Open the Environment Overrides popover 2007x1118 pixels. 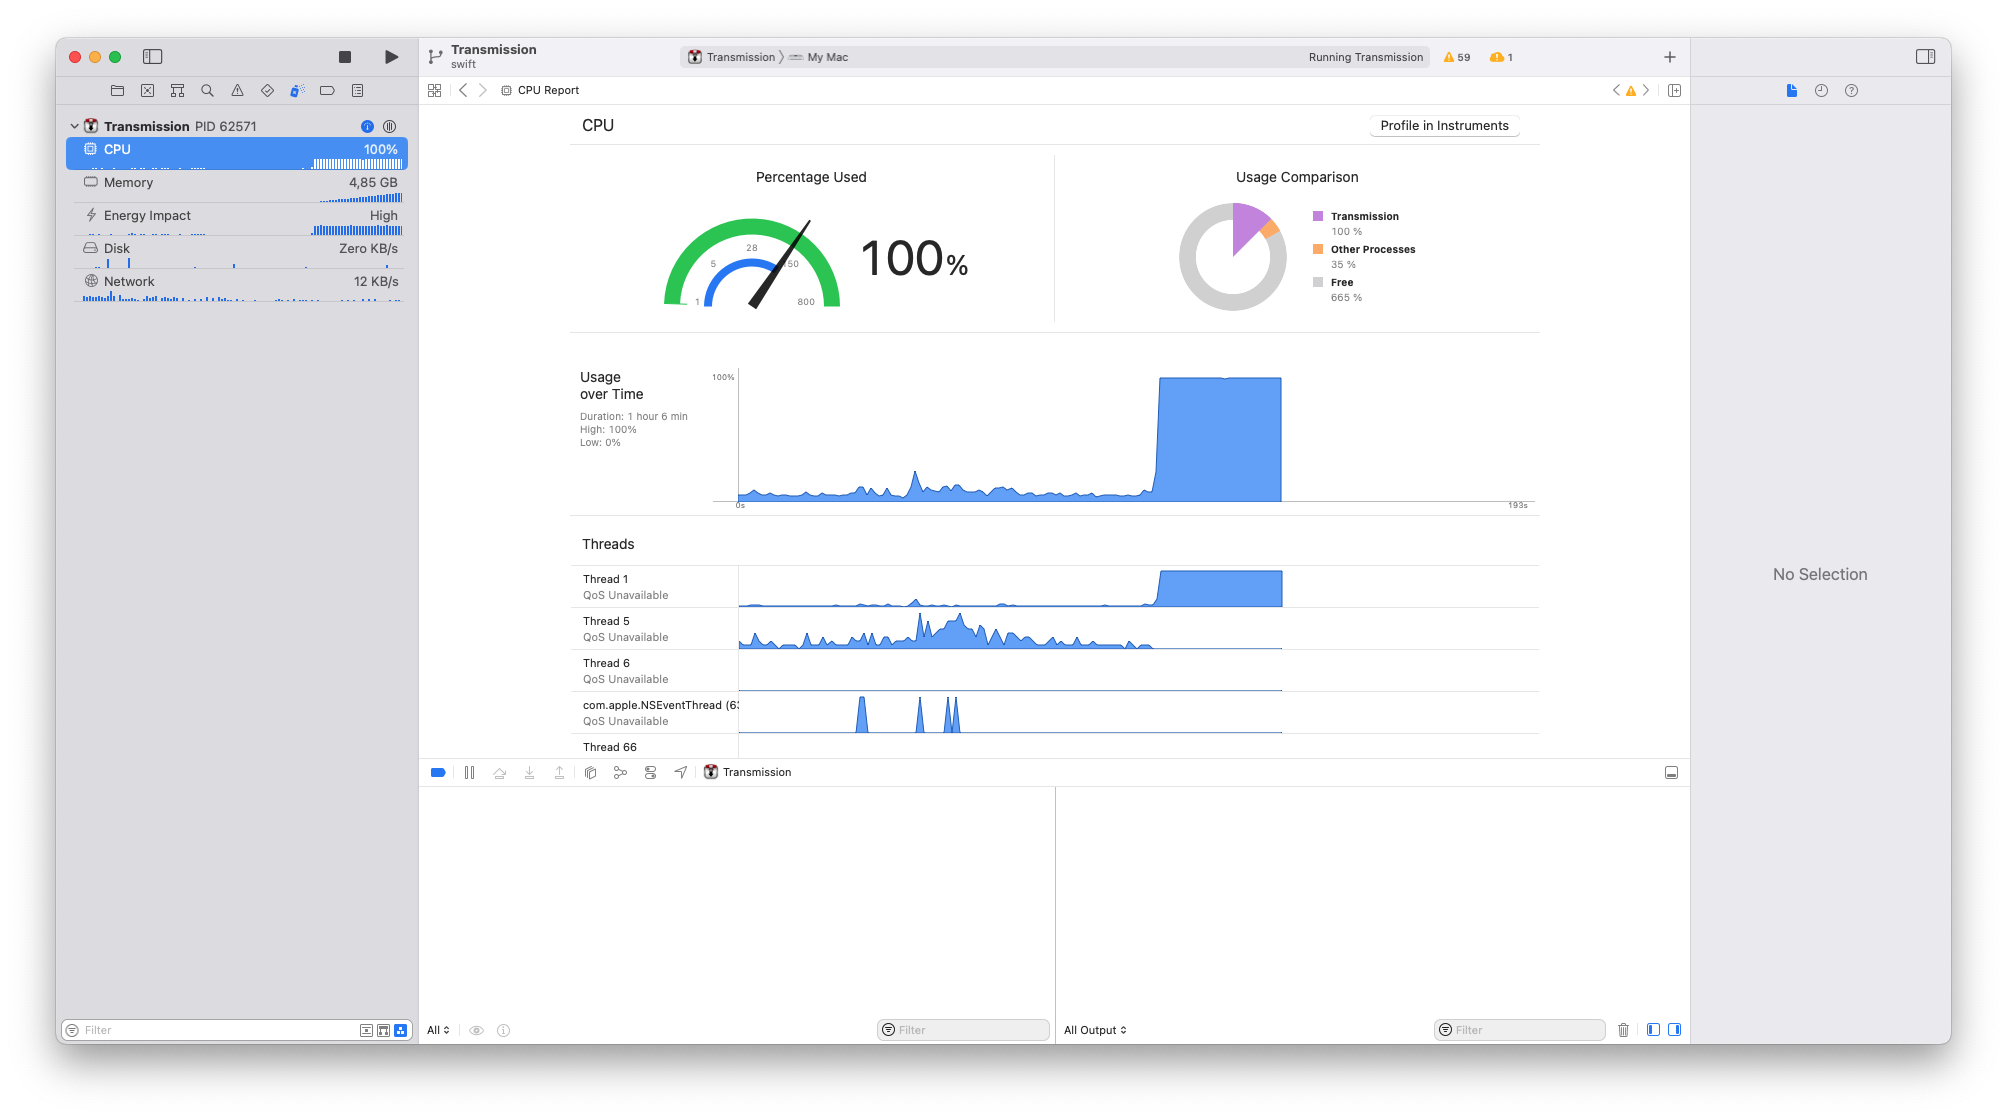(x=650, y=772)
